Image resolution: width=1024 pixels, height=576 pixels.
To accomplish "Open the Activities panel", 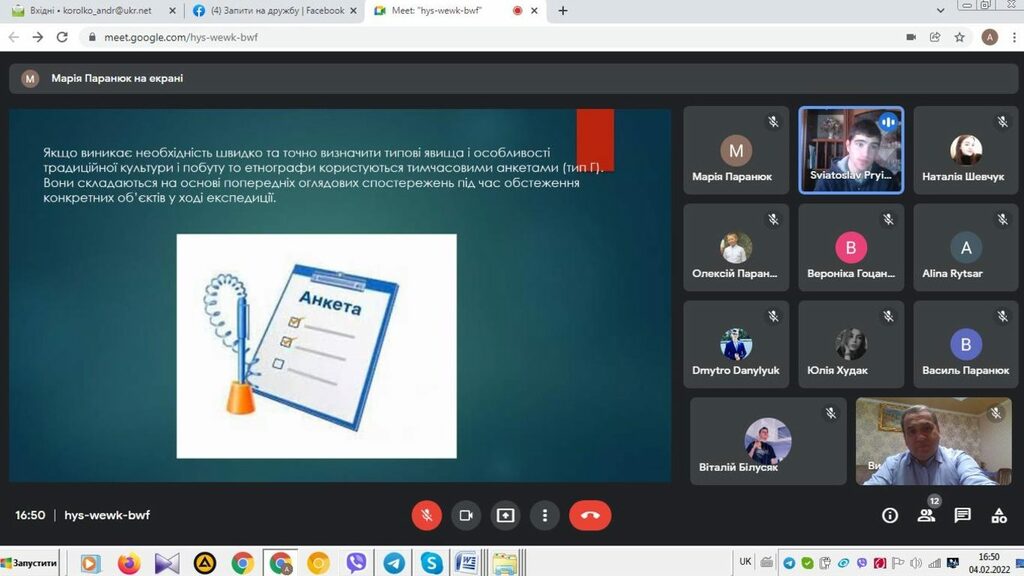I will click(x=998, y=515).
